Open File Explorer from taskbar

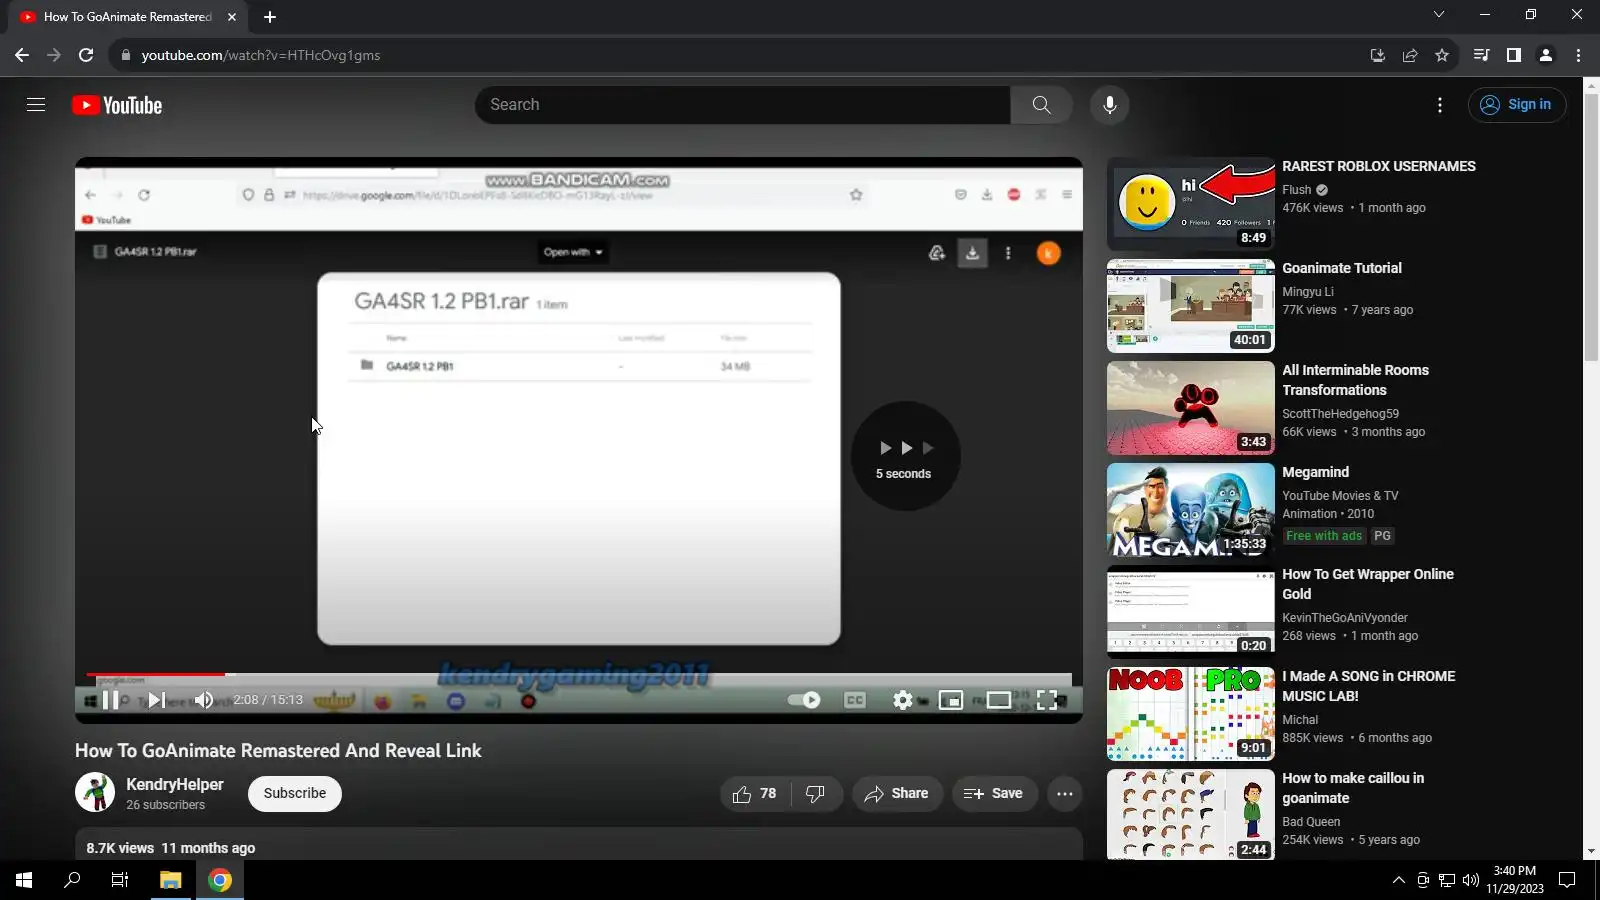[171, 880]
